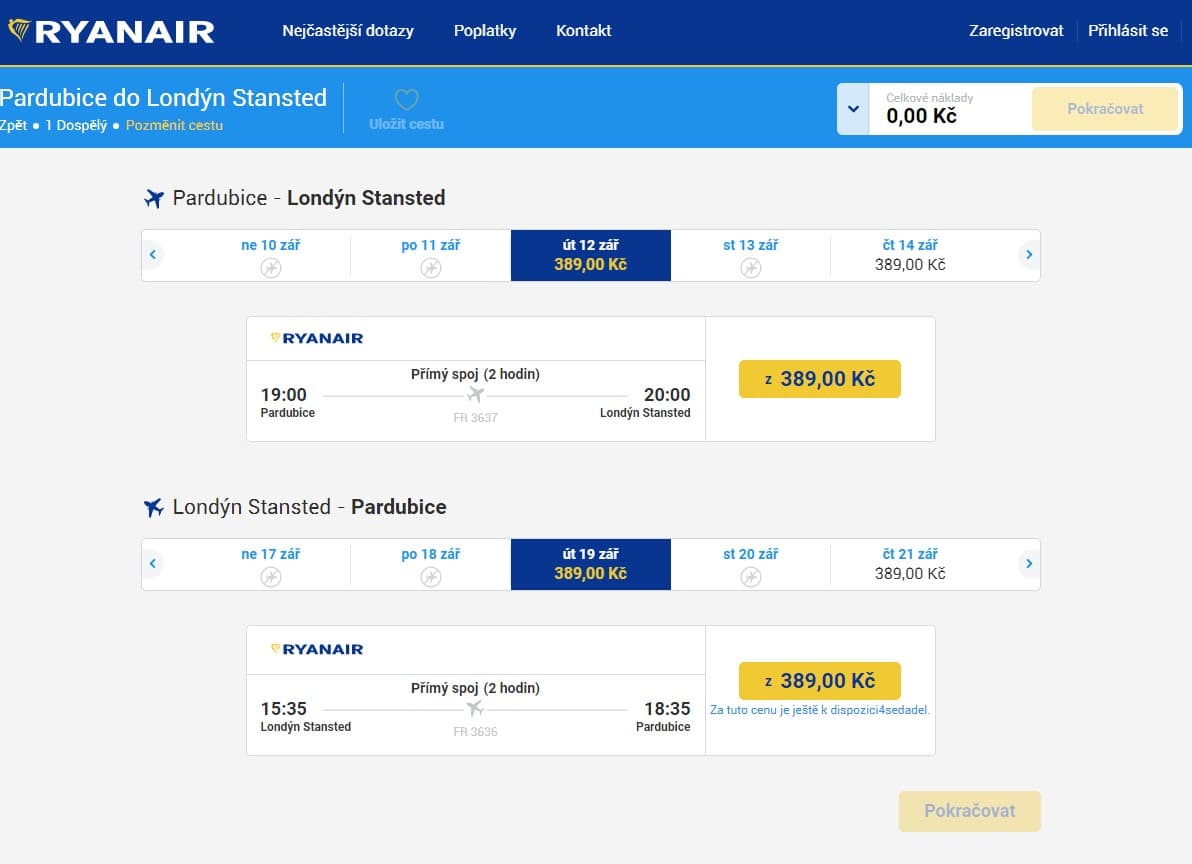Click the return Londýn Stansted–Pardubice airplane icon
Screen dimensions: 1192x864
(154, 508)
